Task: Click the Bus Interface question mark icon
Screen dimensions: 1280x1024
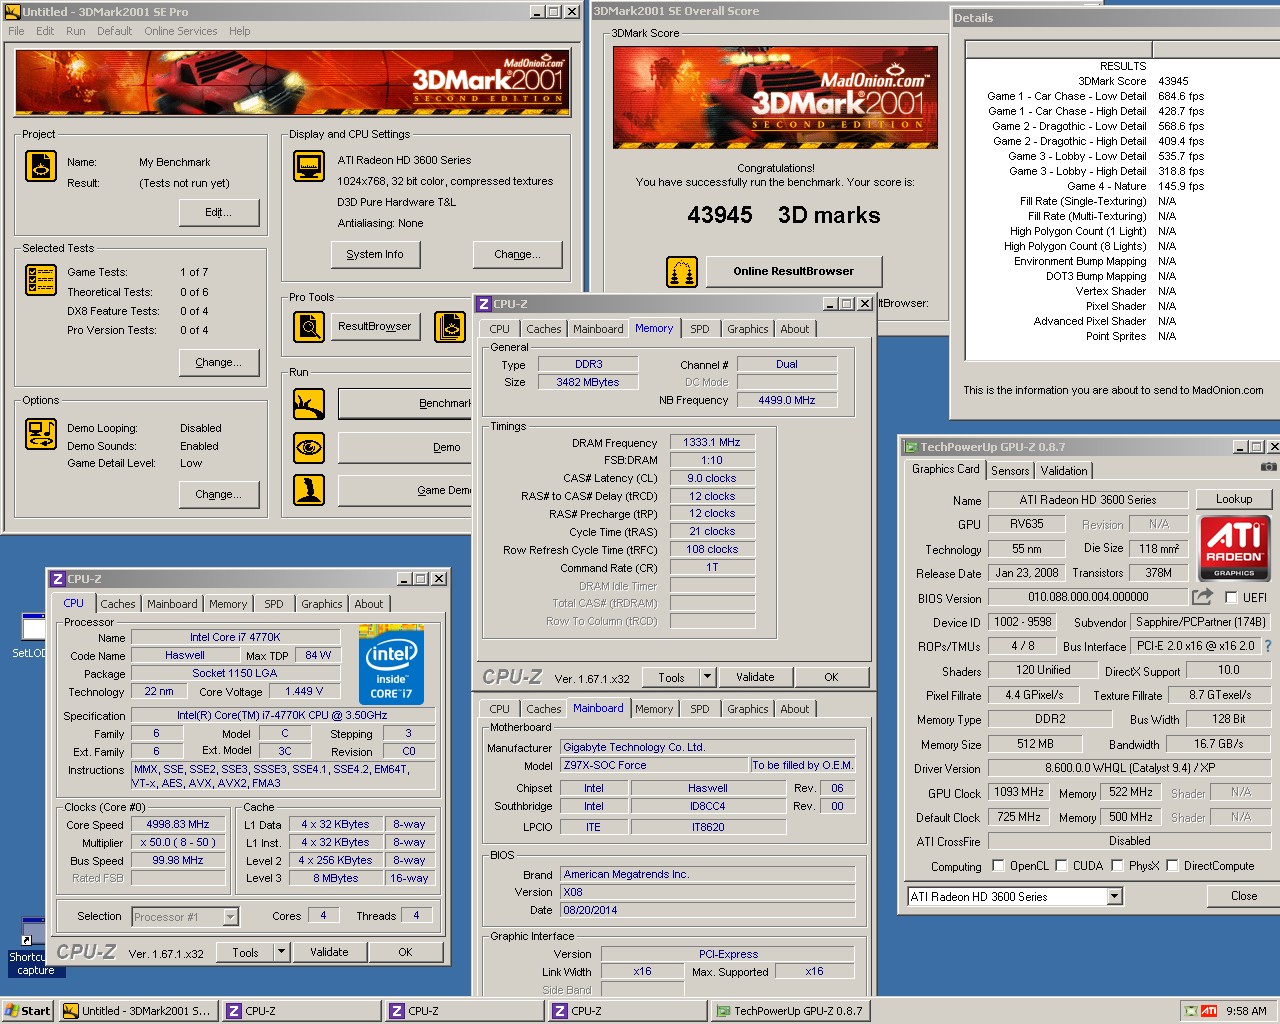Action: pos(1268,646)
